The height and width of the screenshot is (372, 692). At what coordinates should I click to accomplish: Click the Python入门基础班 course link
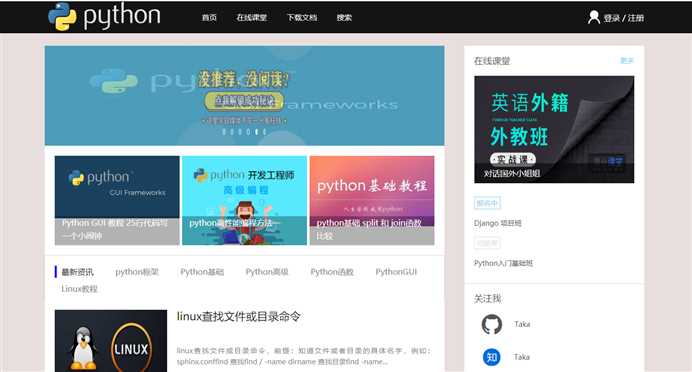click(504, 263)
